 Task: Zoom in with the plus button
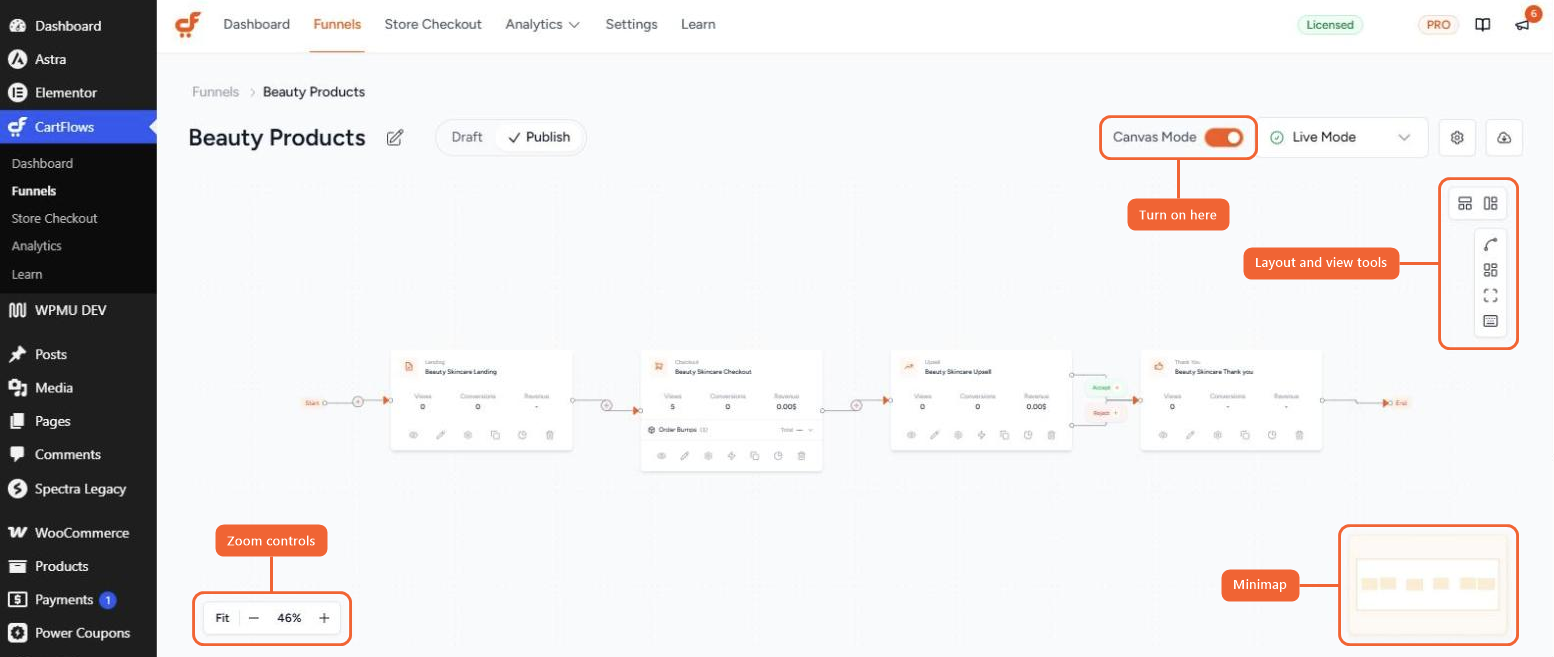[324, 618]
